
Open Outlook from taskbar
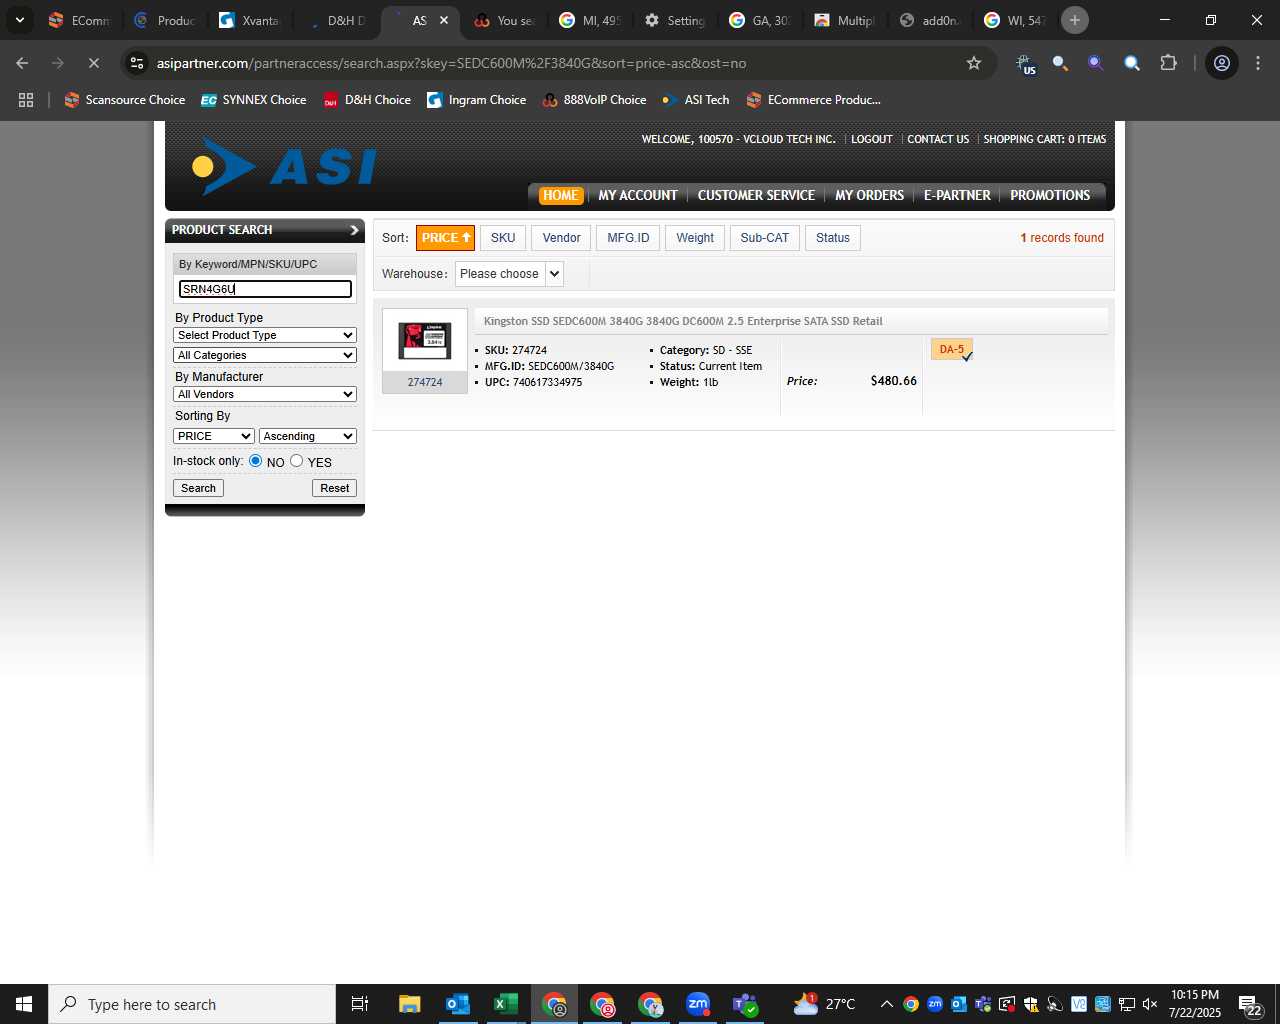[458, 1004]
